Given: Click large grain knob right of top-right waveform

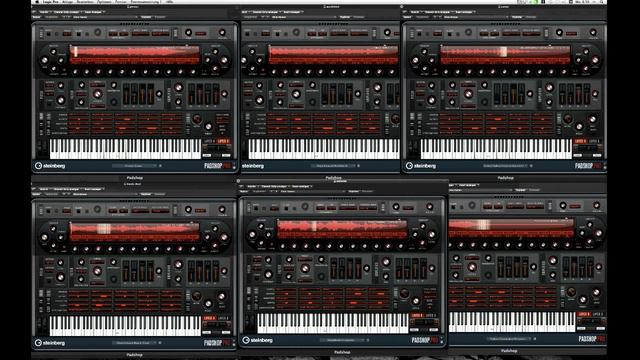Looking at the screenshot, I should tap(595, 60).
